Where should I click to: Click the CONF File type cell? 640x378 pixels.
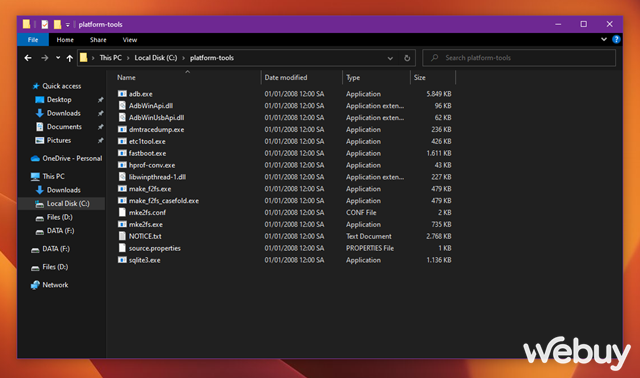point(361,213)
